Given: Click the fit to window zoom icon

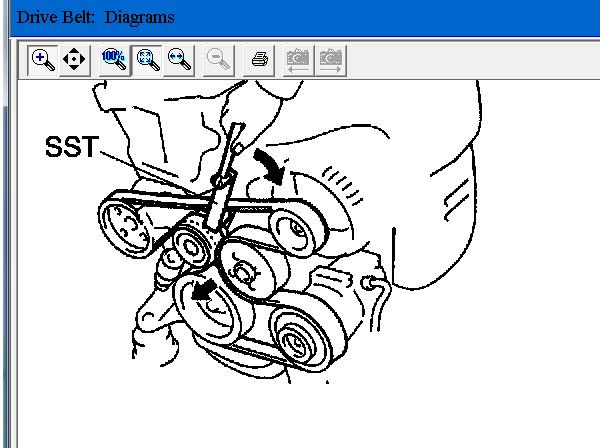Looking at the screenshot, I should (x=147, y=60).
